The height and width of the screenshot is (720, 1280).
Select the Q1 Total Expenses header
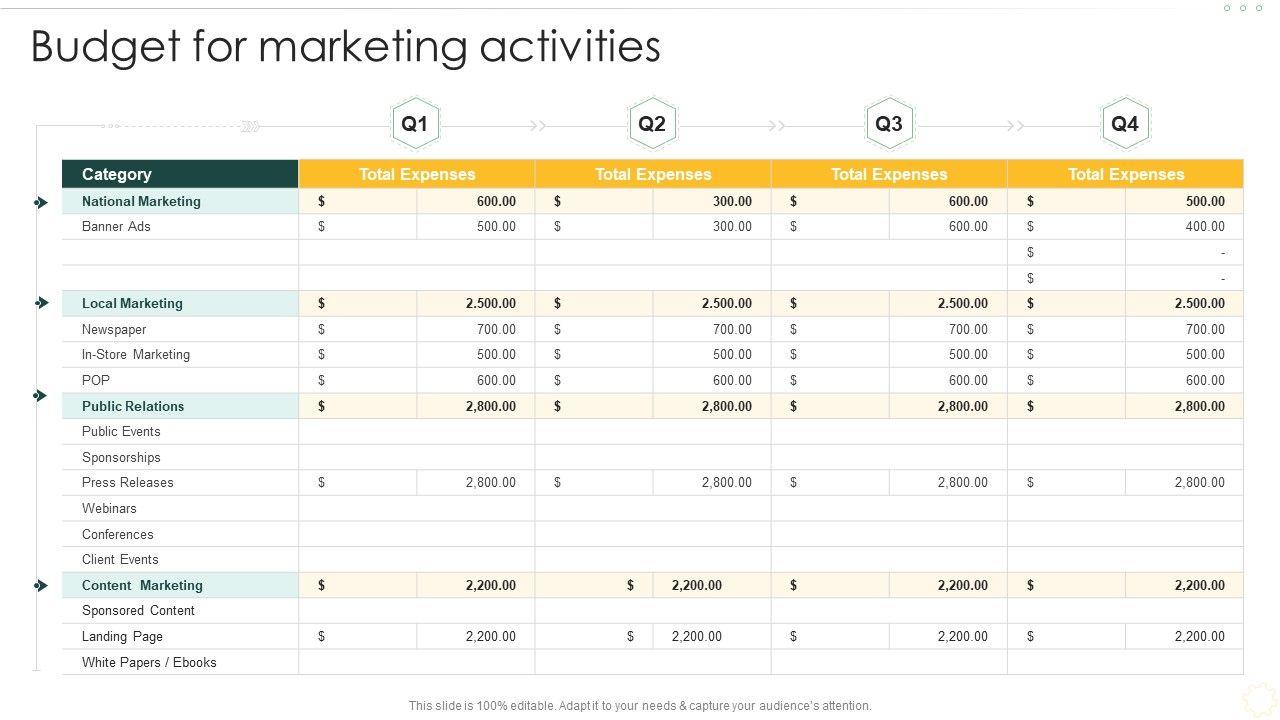point(417,174)
